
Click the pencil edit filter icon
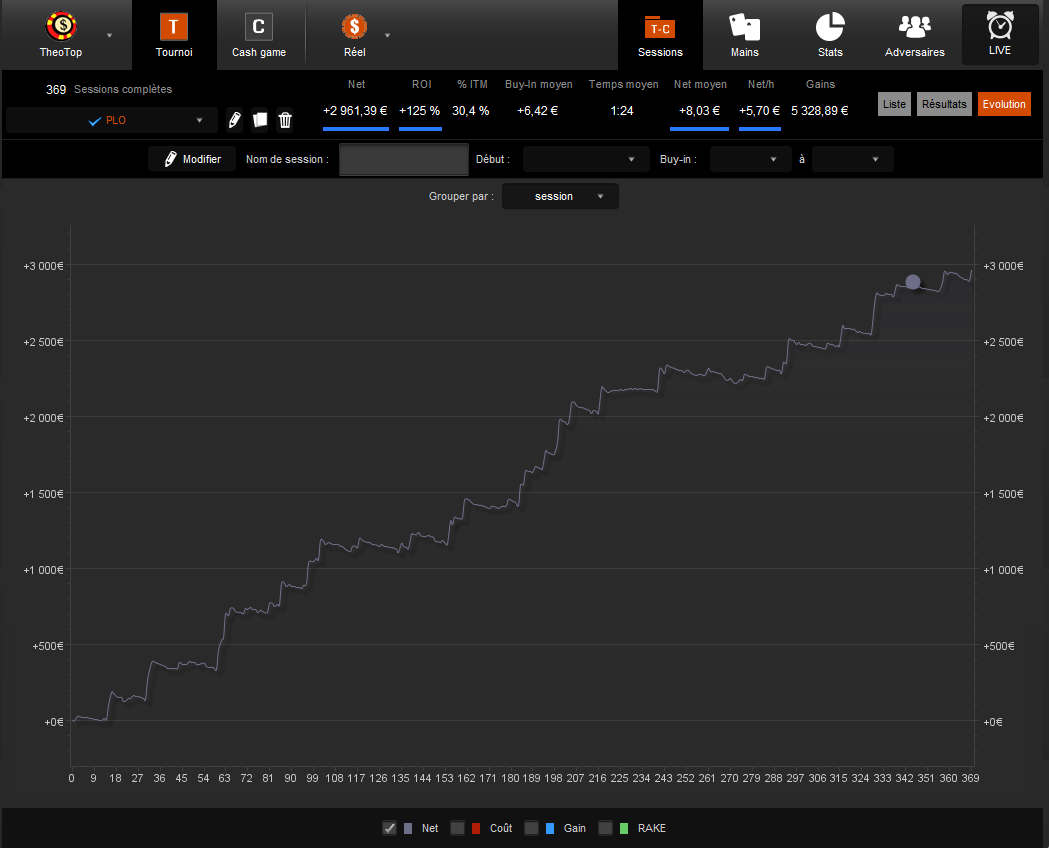pos(234,120)
